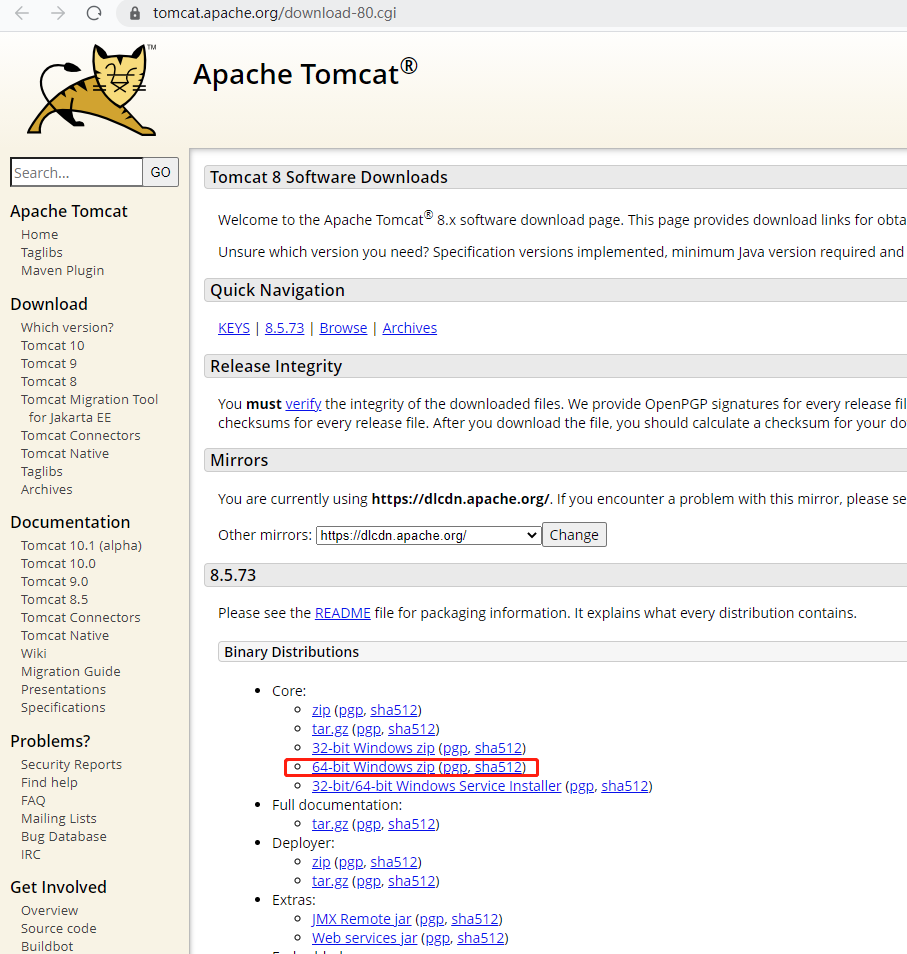Download 32-bit/64-bit Windows Service Installer

tap(436, 786)
